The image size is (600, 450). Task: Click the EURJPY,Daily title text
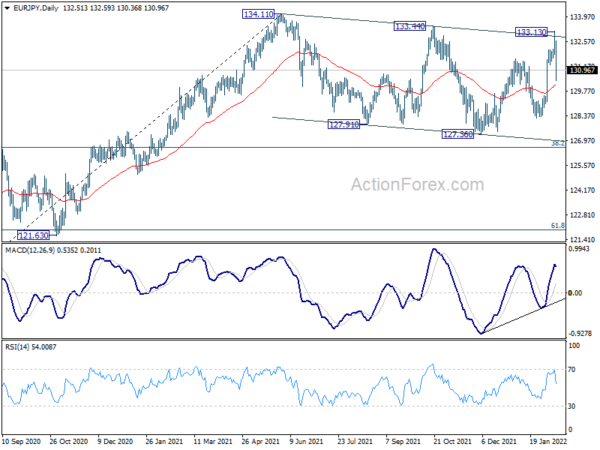36,8
